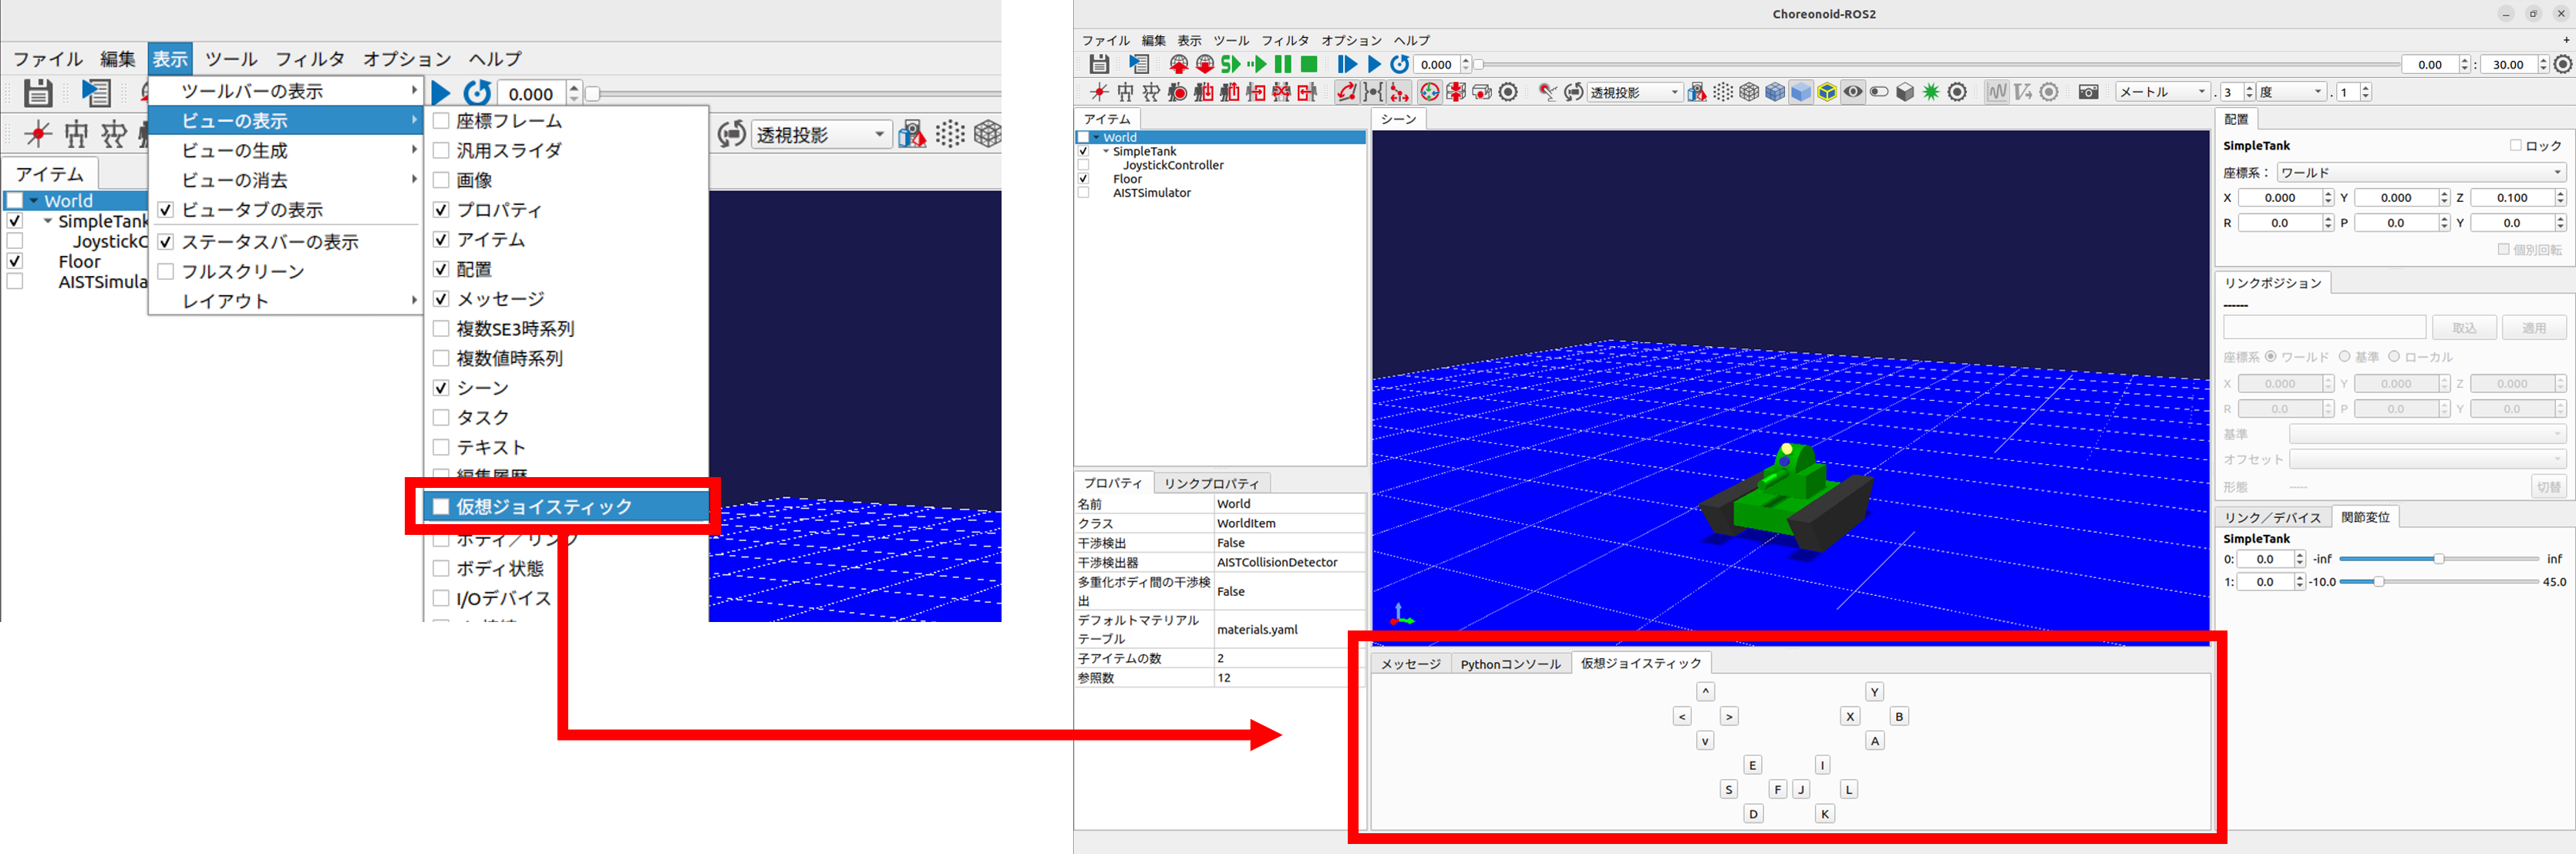Start the simulation
This screenshot has height=854, width=2576.
(x=1231, y=64)
